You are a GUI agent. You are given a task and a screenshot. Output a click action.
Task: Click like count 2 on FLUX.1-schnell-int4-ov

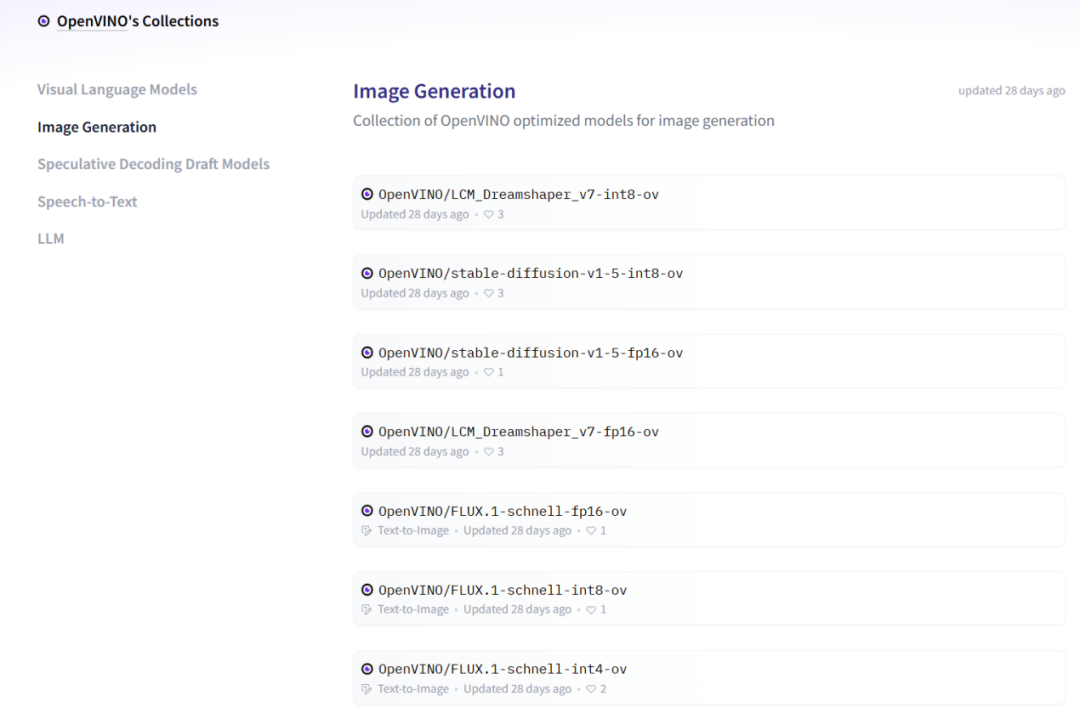pos(603,689)
